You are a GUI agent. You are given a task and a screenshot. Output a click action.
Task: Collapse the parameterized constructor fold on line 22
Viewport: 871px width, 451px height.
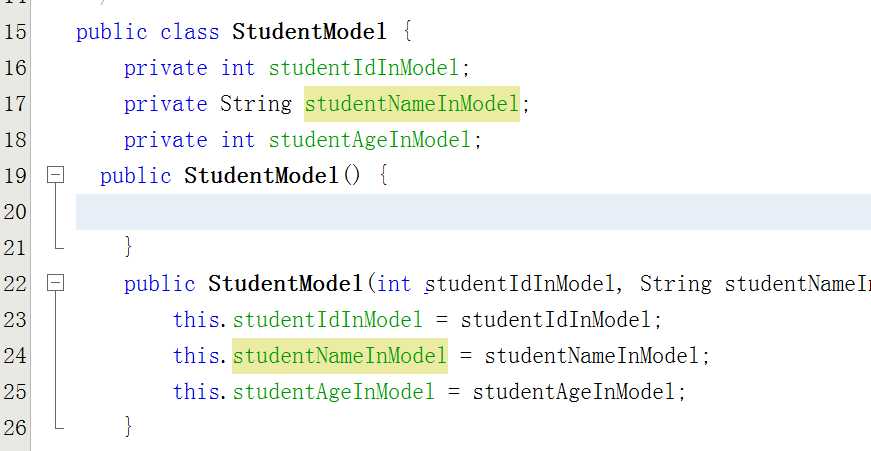point(56,283)
